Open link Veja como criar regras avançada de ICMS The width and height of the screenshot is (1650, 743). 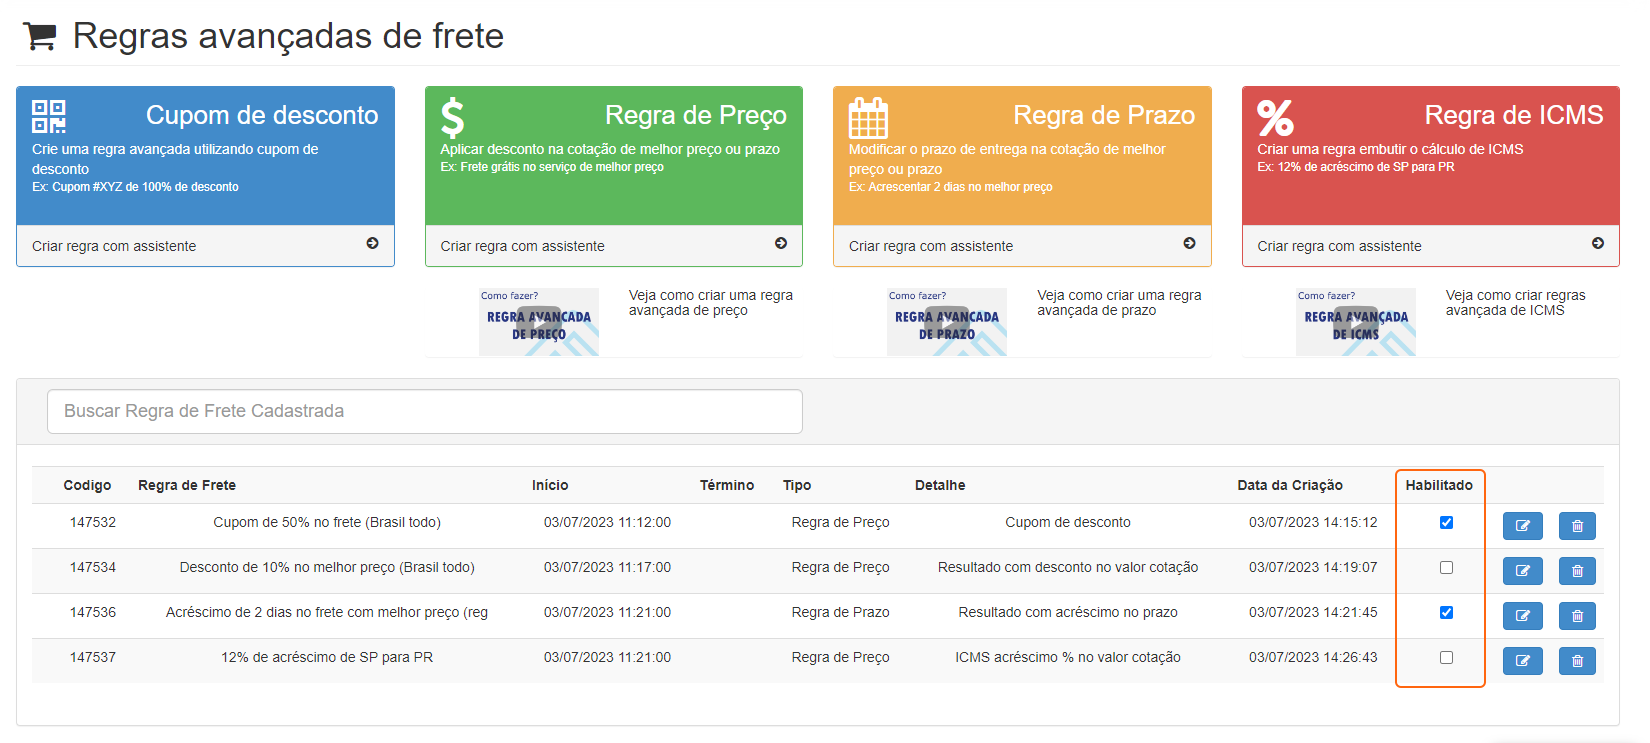[1514, 303]
